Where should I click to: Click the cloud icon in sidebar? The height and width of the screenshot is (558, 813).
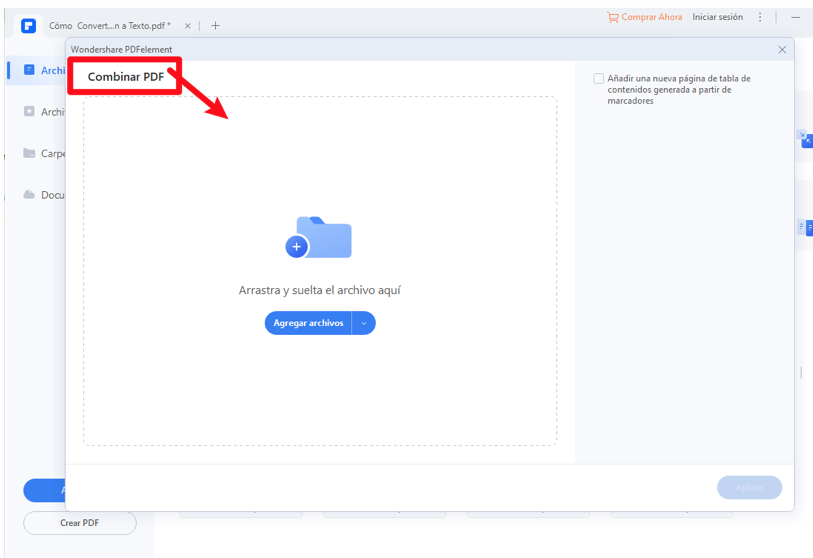[29, 194]
